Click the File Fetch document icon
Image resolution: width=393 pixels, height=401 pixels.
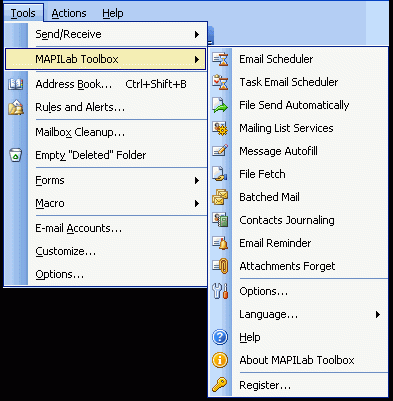tap(220, 174)
